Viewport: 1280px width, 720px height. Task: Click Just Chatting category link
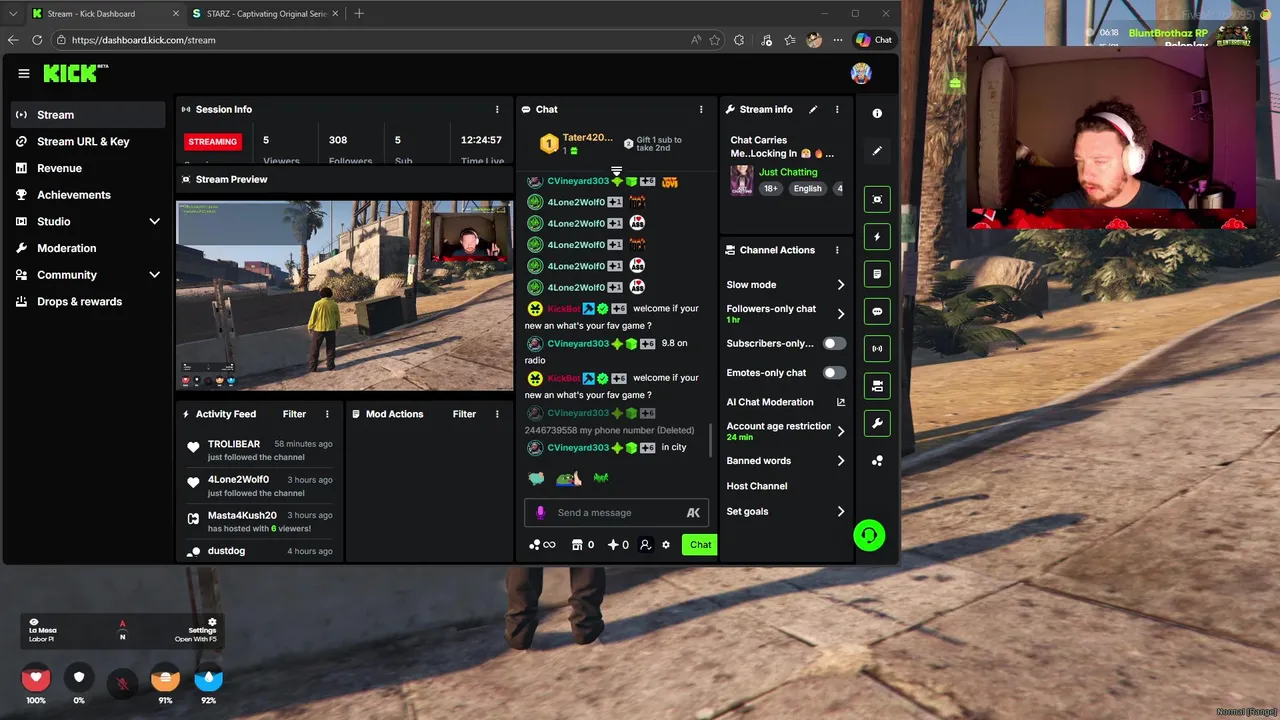pos(788,172)
